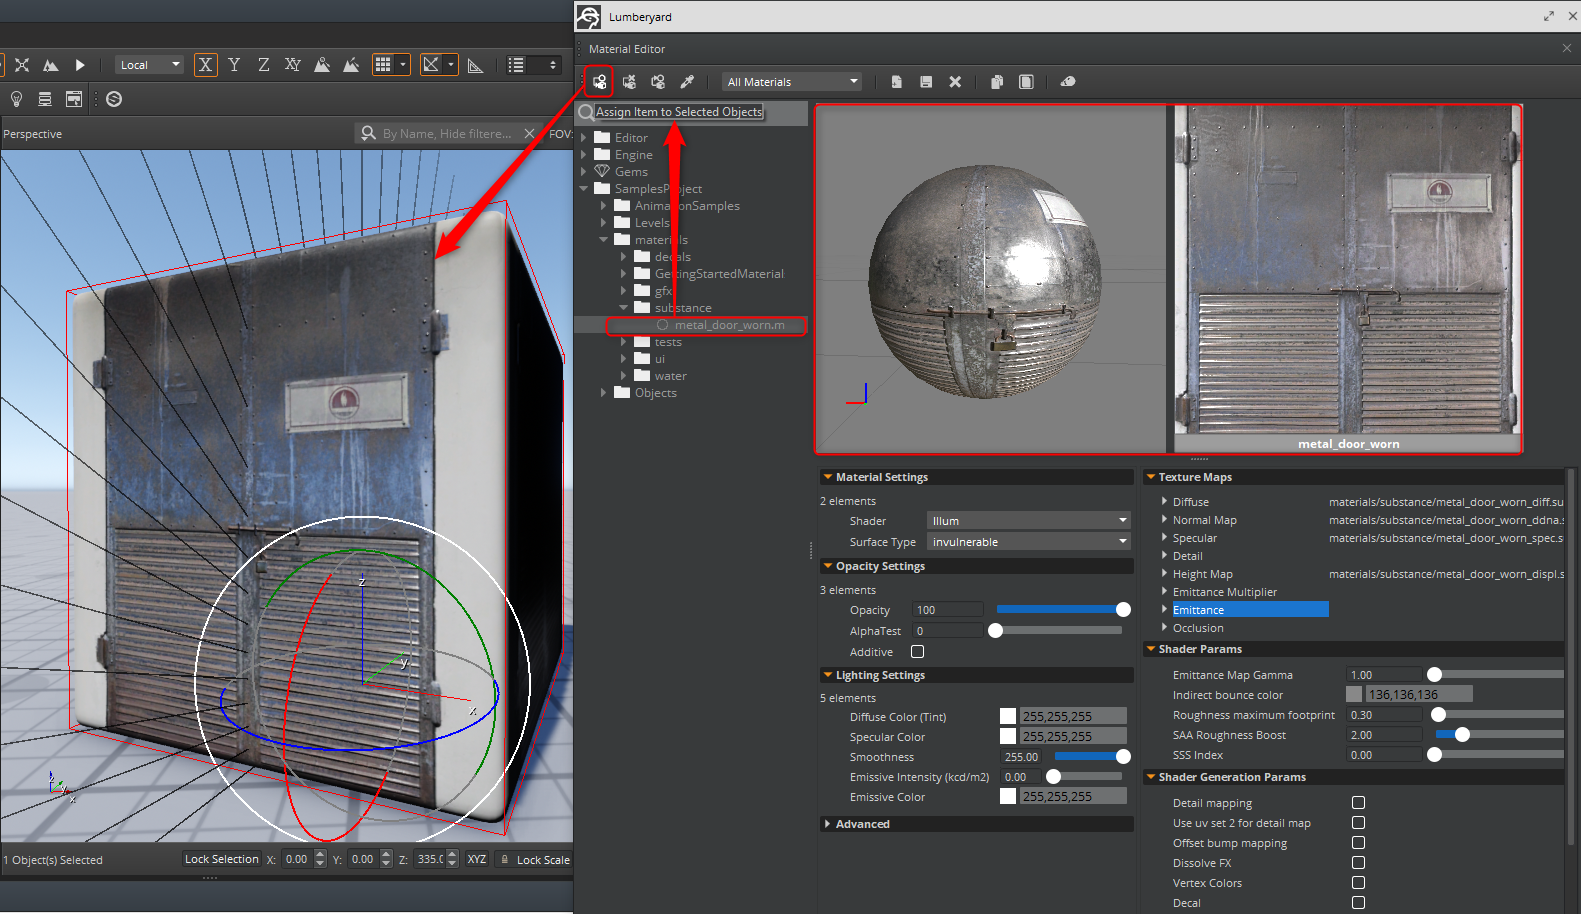Viewport: 1581px width, 914px height.
Task: Select metal_door_worn material in the tree
Action: (729, 325)
